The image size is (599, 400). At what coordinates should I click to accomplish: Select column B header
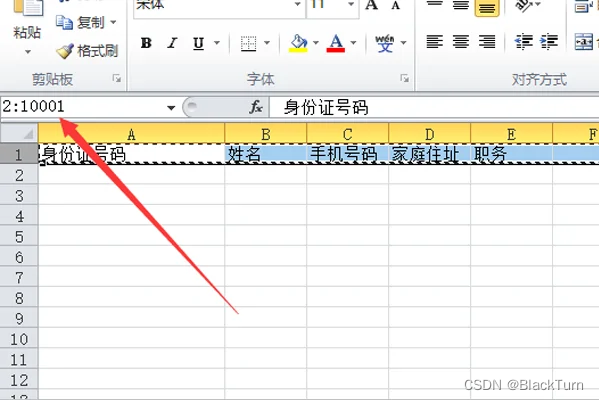(266, 134)
